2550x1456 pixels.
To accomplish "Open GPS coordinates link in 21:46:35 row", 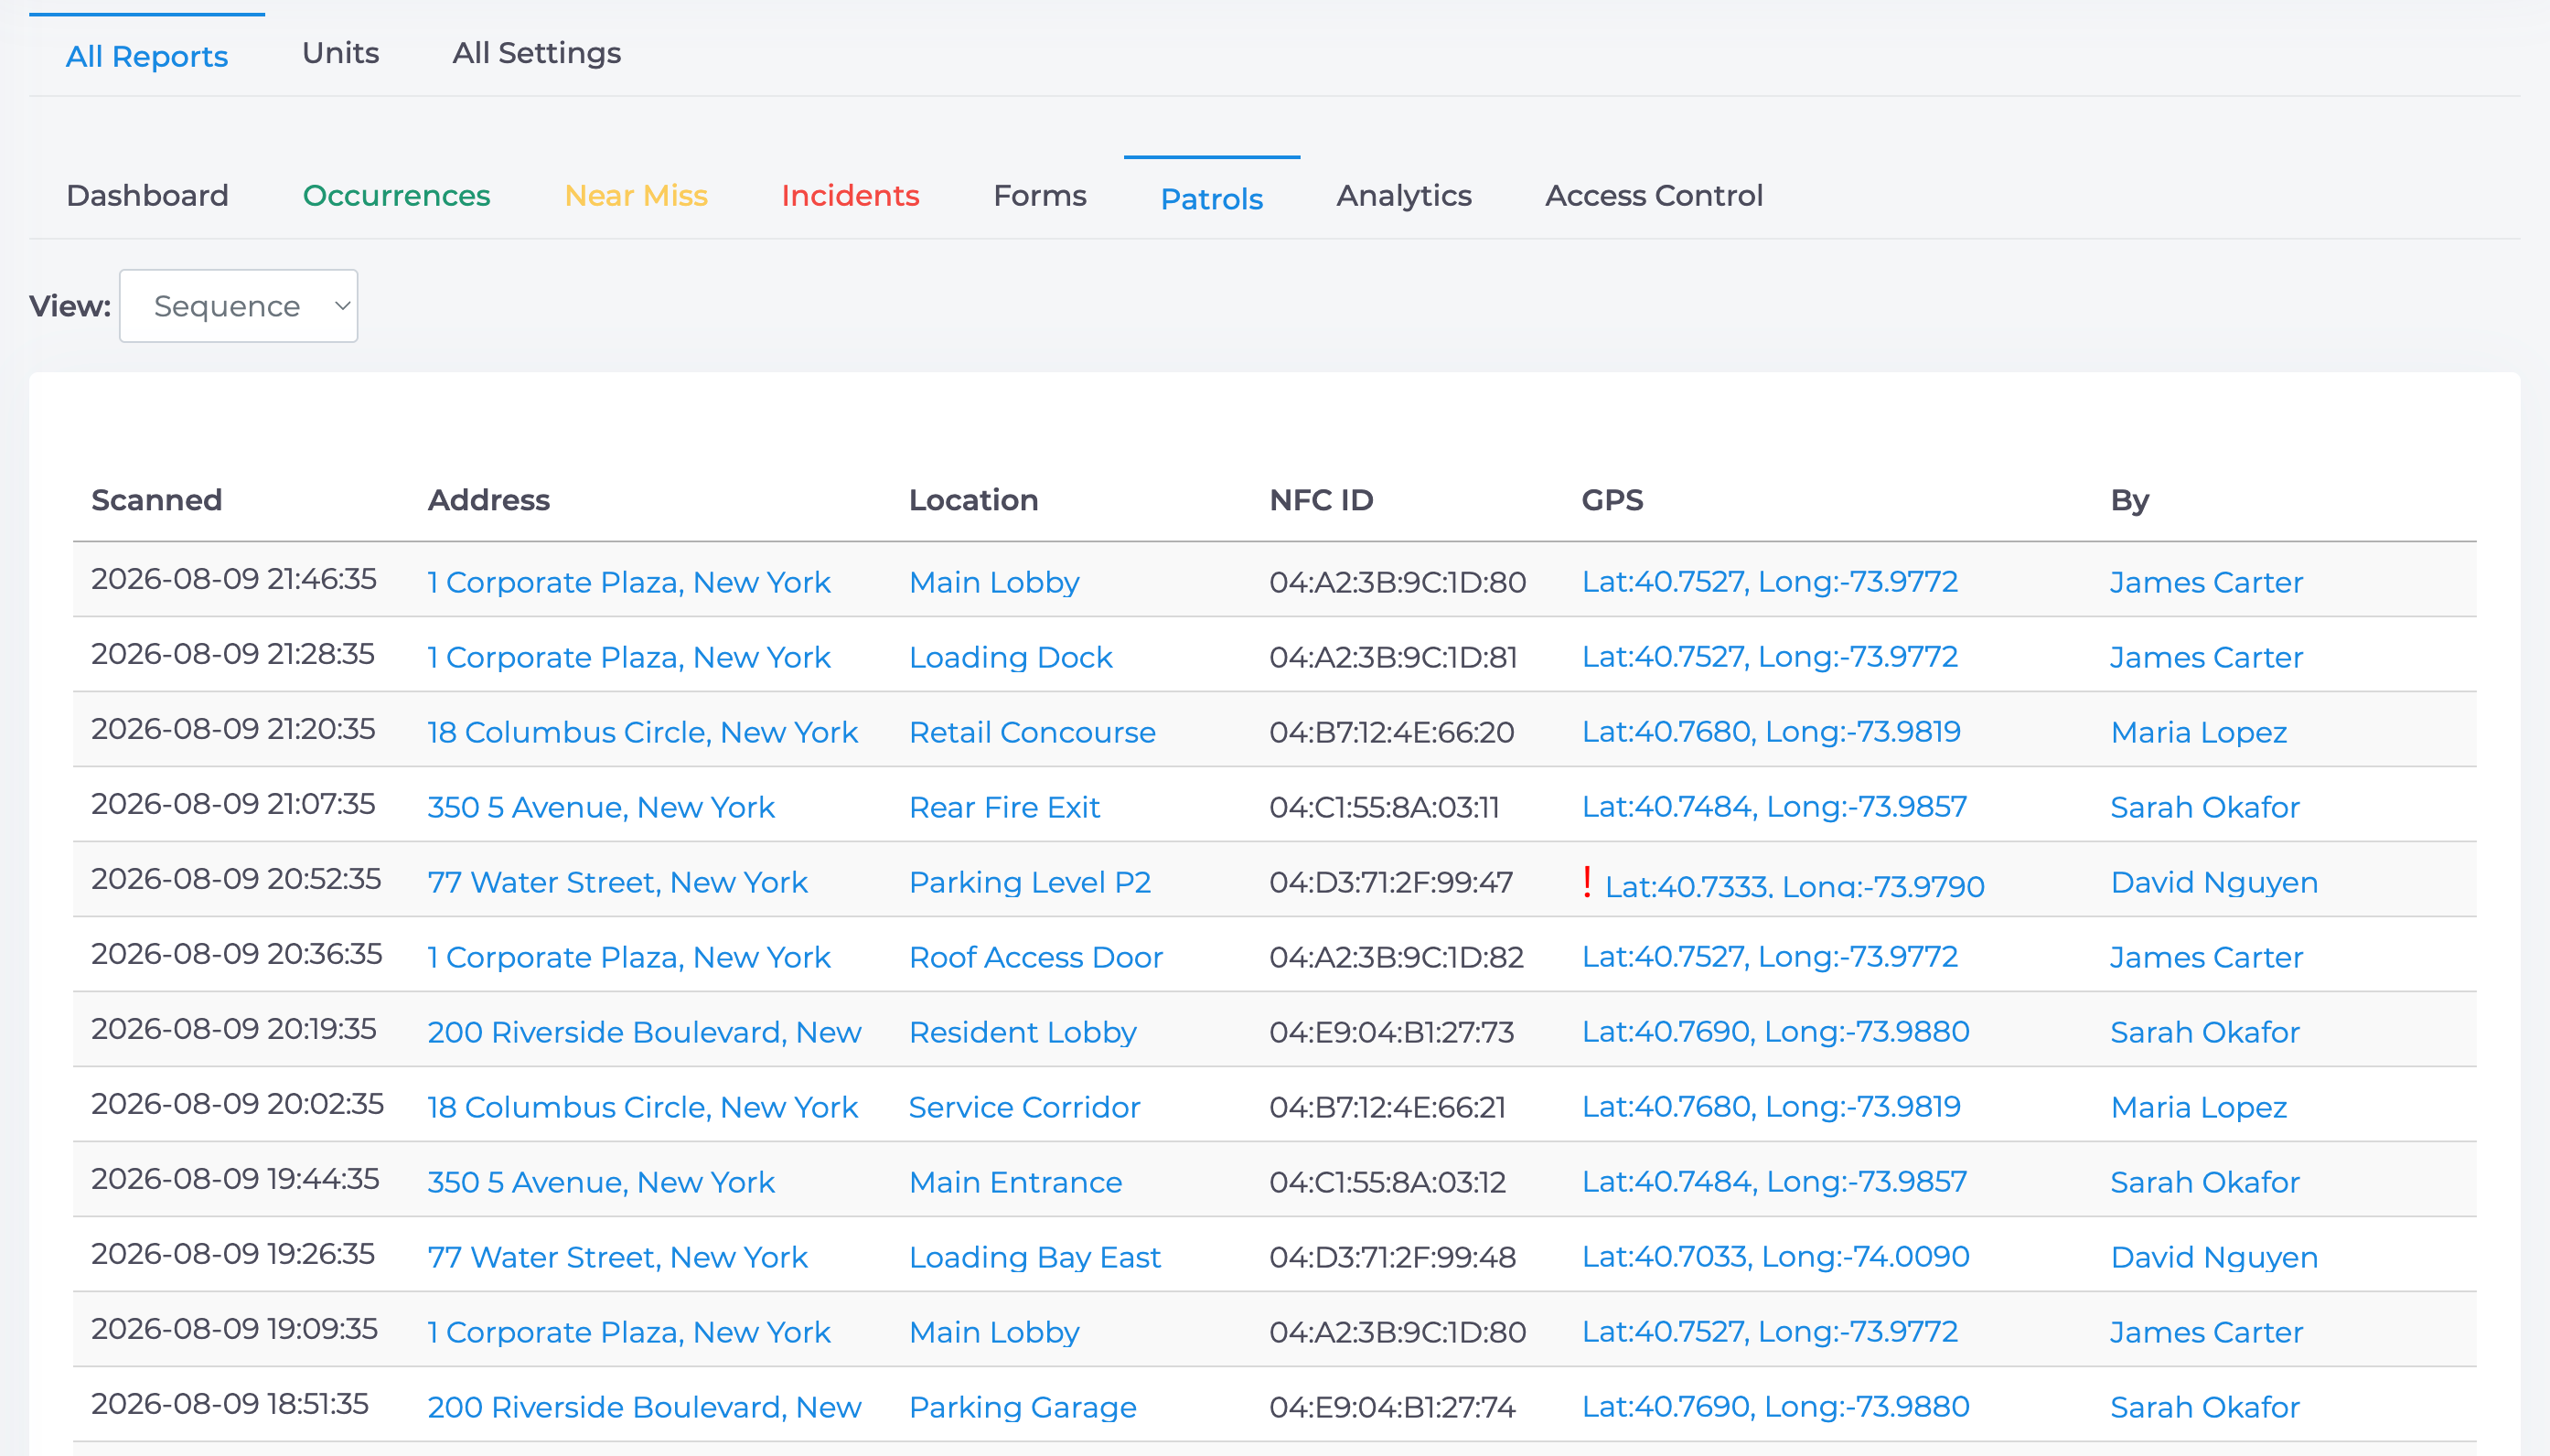I will (x=1770, y=581).
